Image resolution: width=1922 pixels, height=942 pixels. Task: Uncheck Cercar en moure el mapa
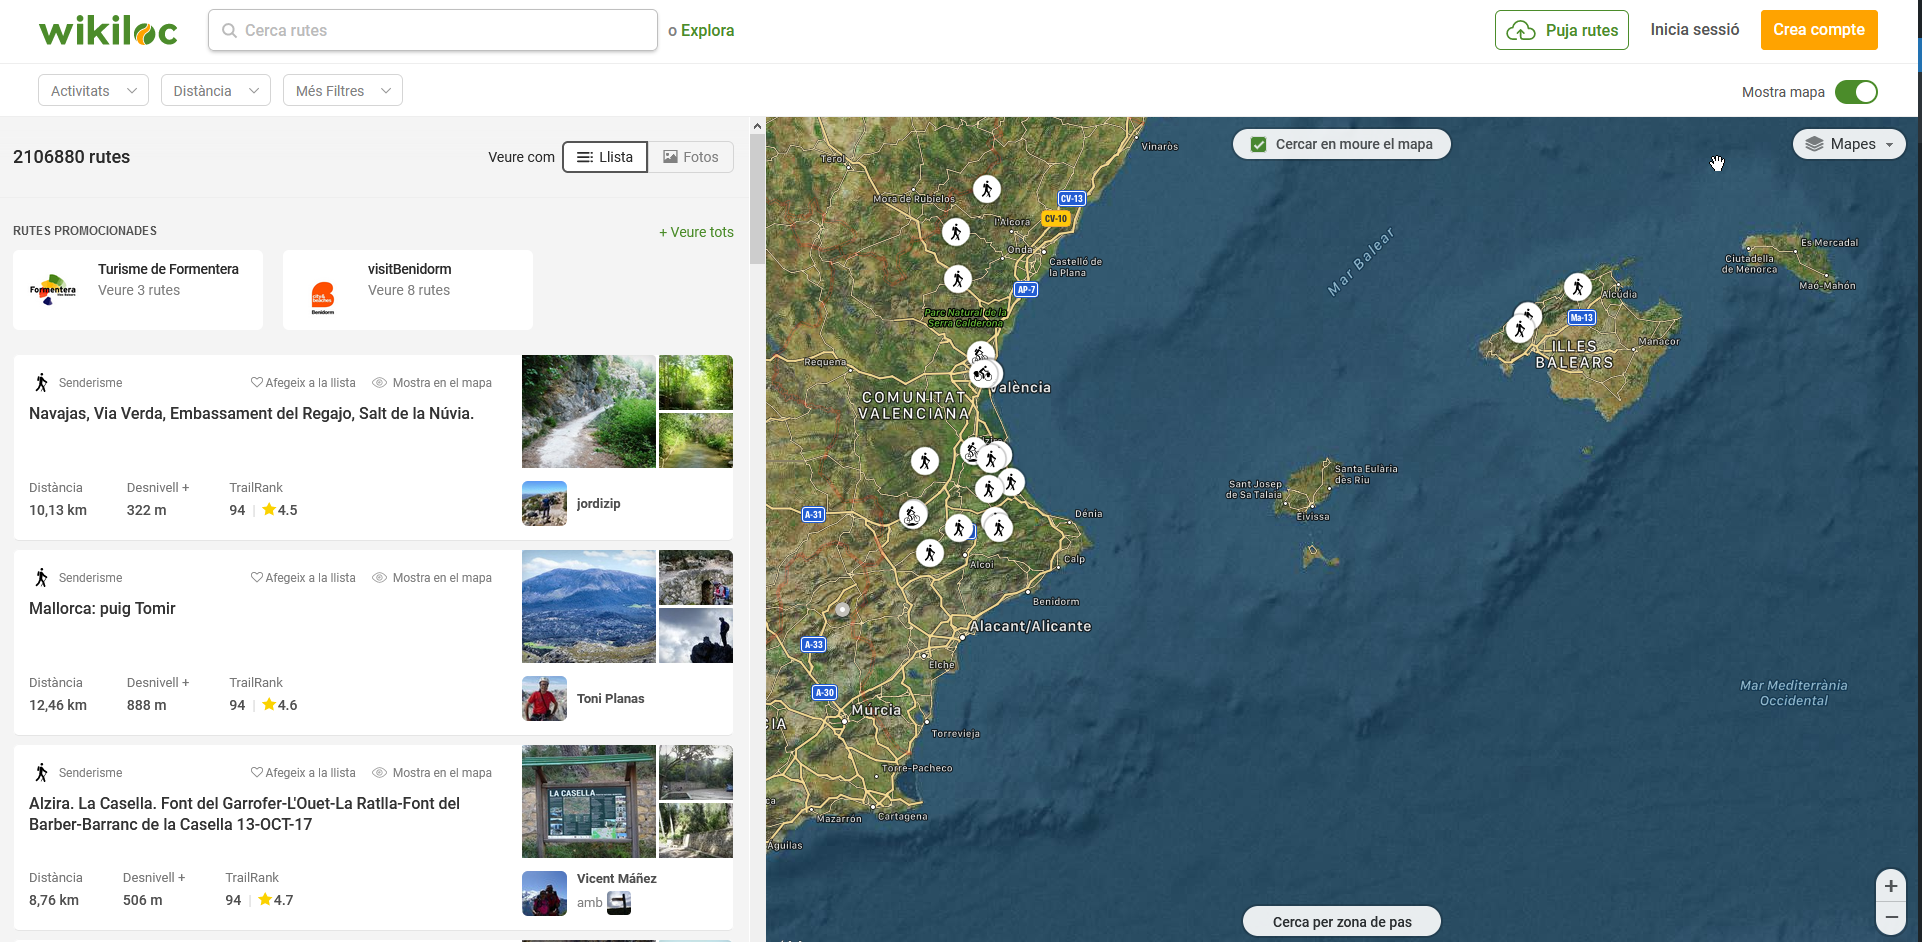1259,144
